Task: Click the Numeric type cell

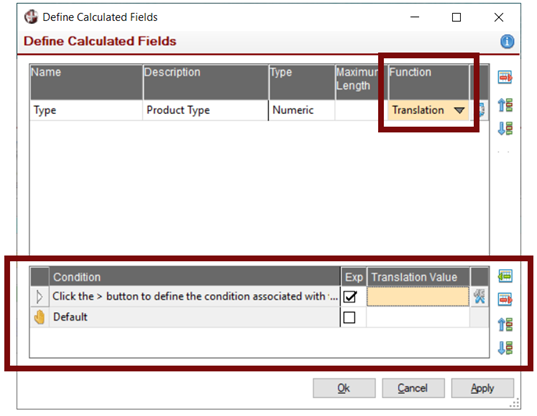Action: click(301, 110)
